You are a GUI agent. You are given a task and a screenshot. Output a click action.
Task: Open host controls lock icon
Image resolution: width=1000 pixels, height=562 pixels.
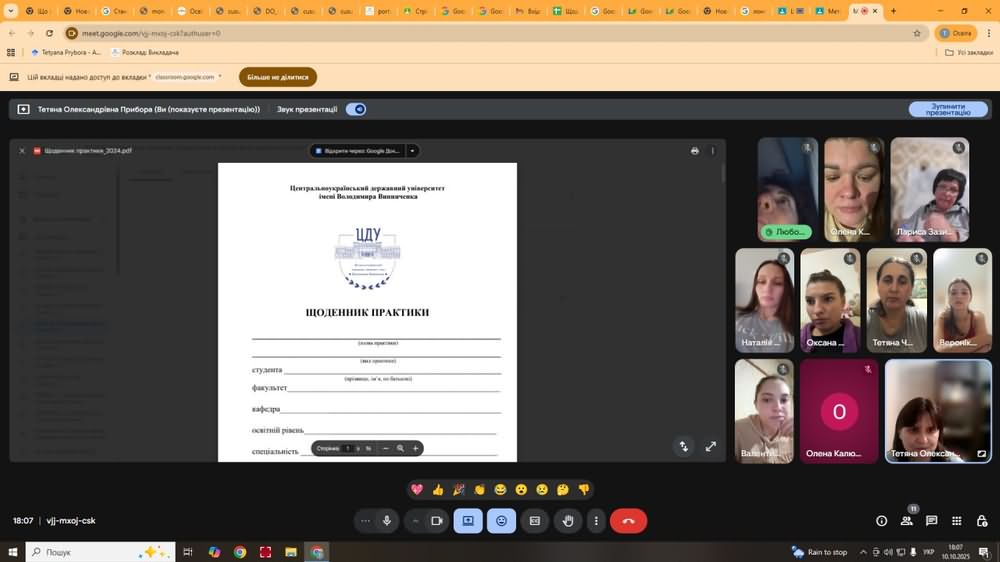click(981, 521)
